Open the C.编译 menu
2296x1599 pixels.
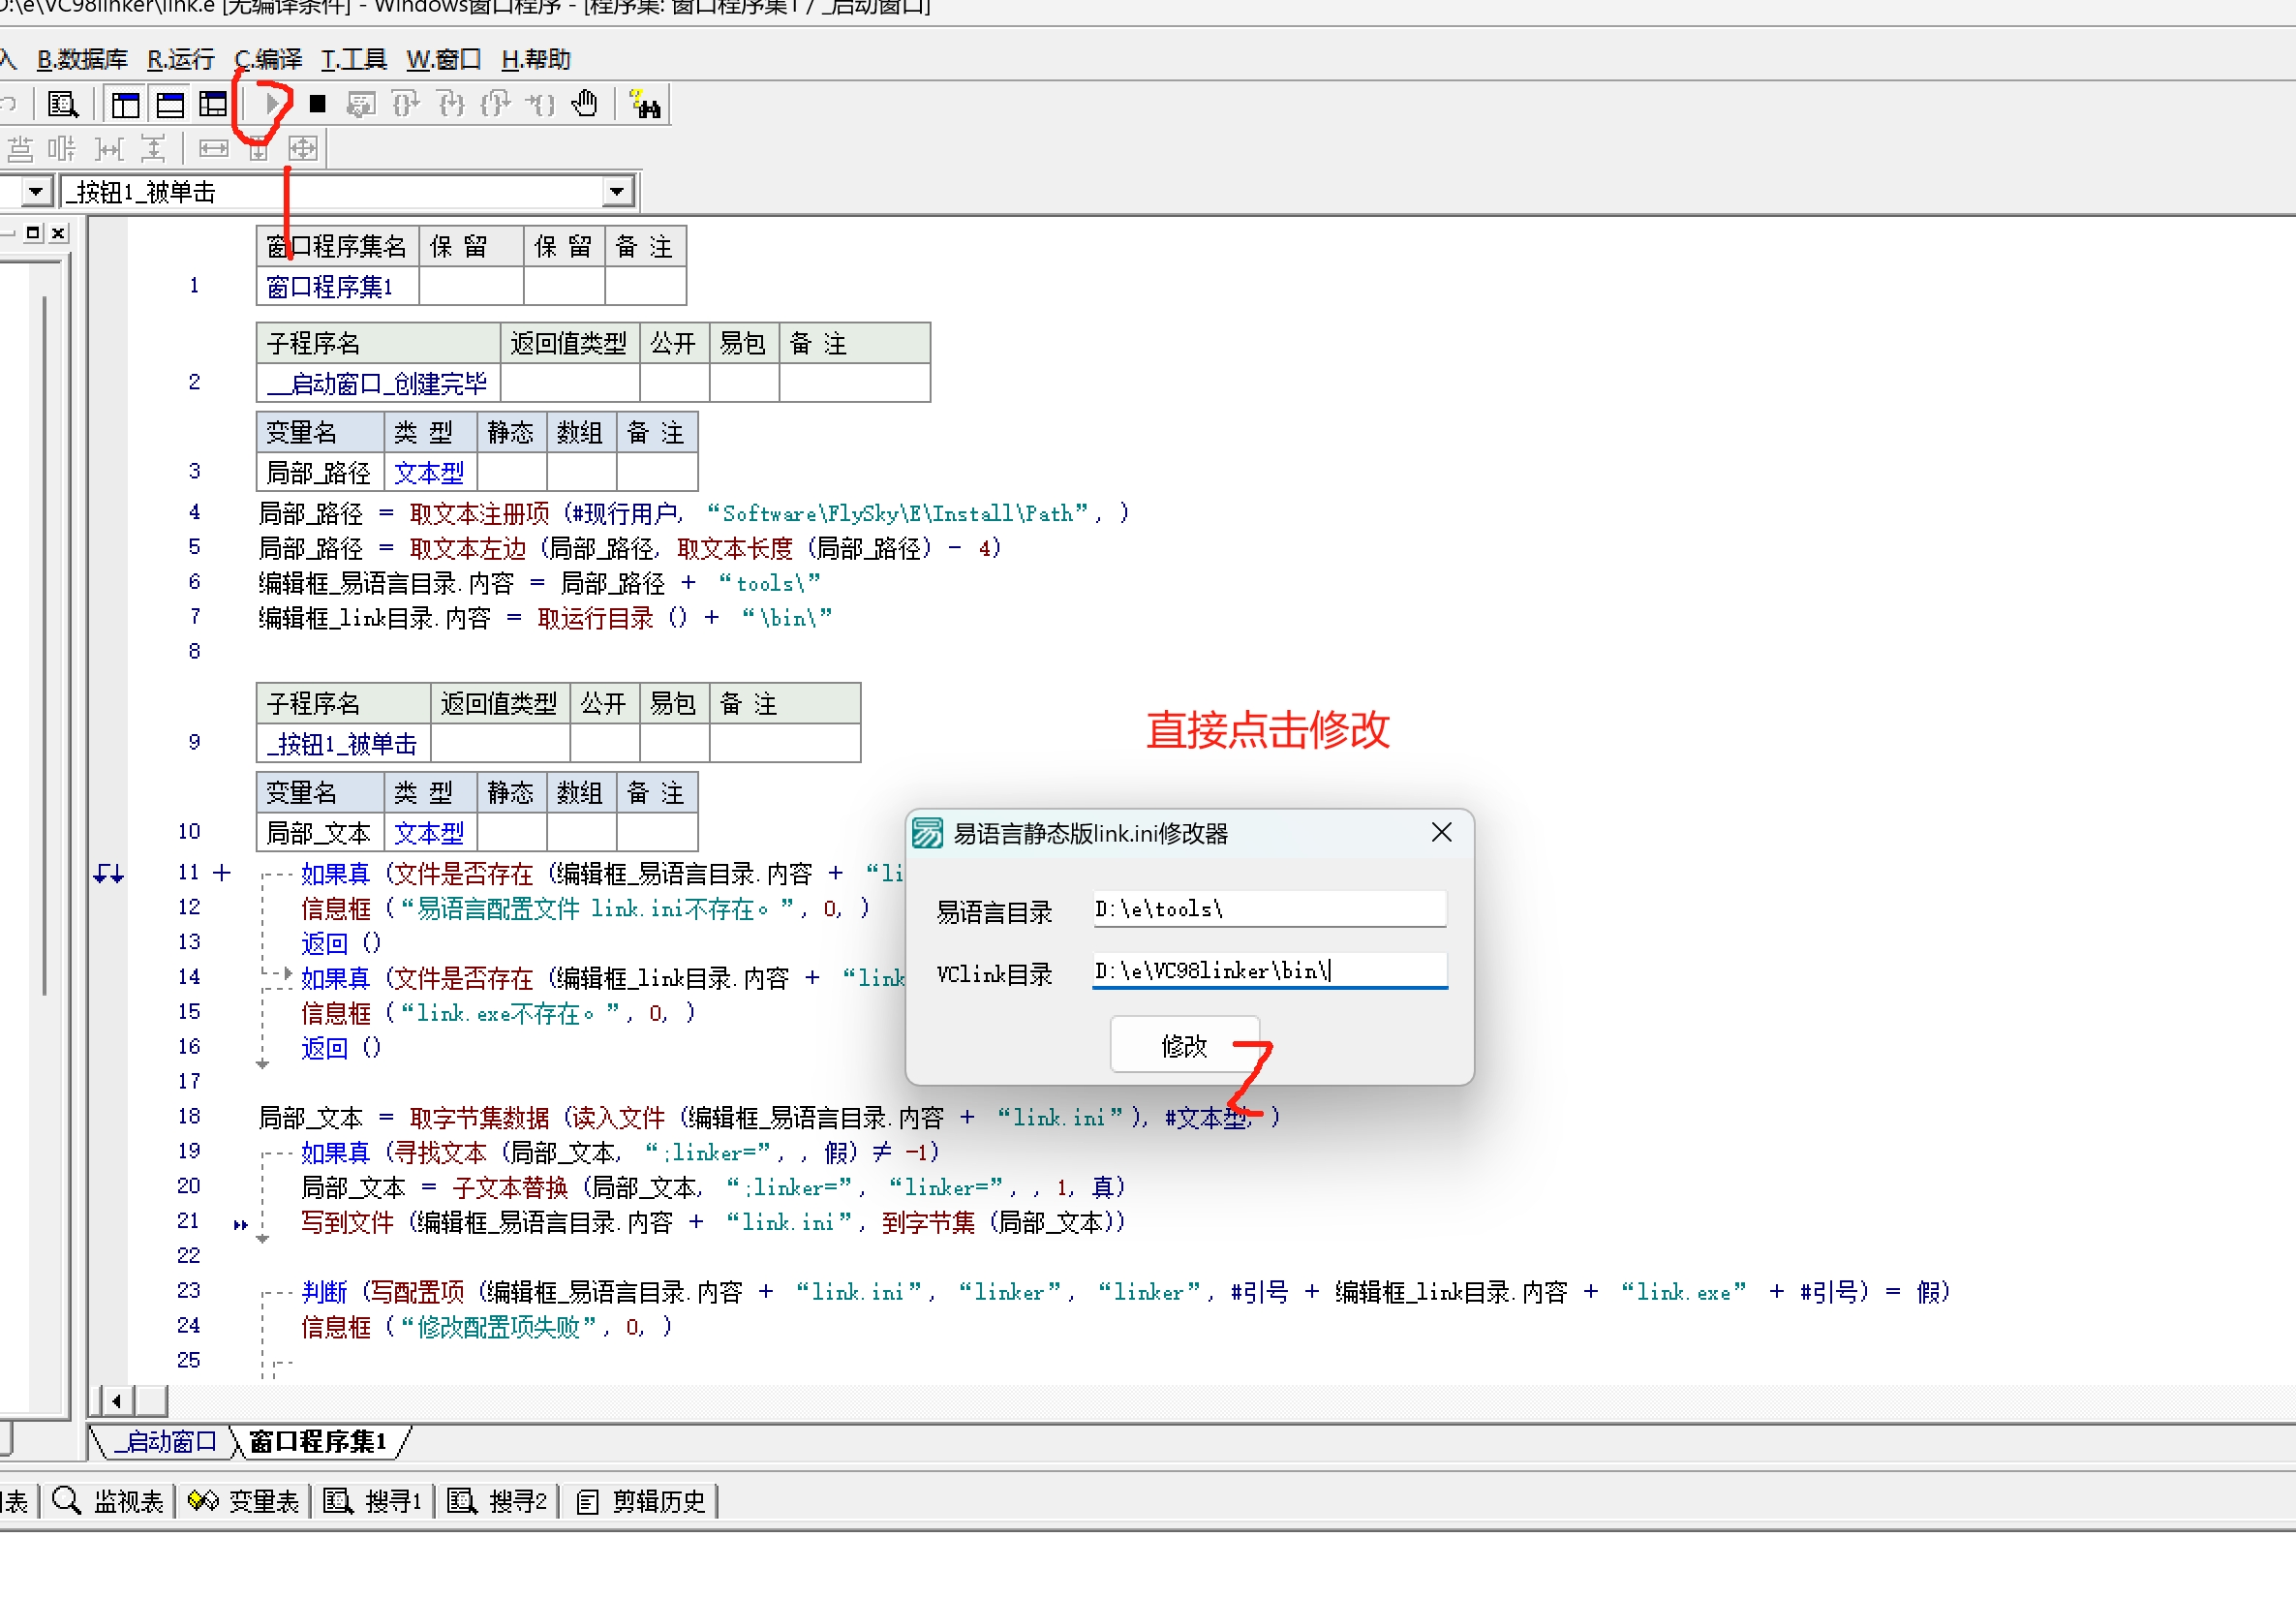pos(268,59)
